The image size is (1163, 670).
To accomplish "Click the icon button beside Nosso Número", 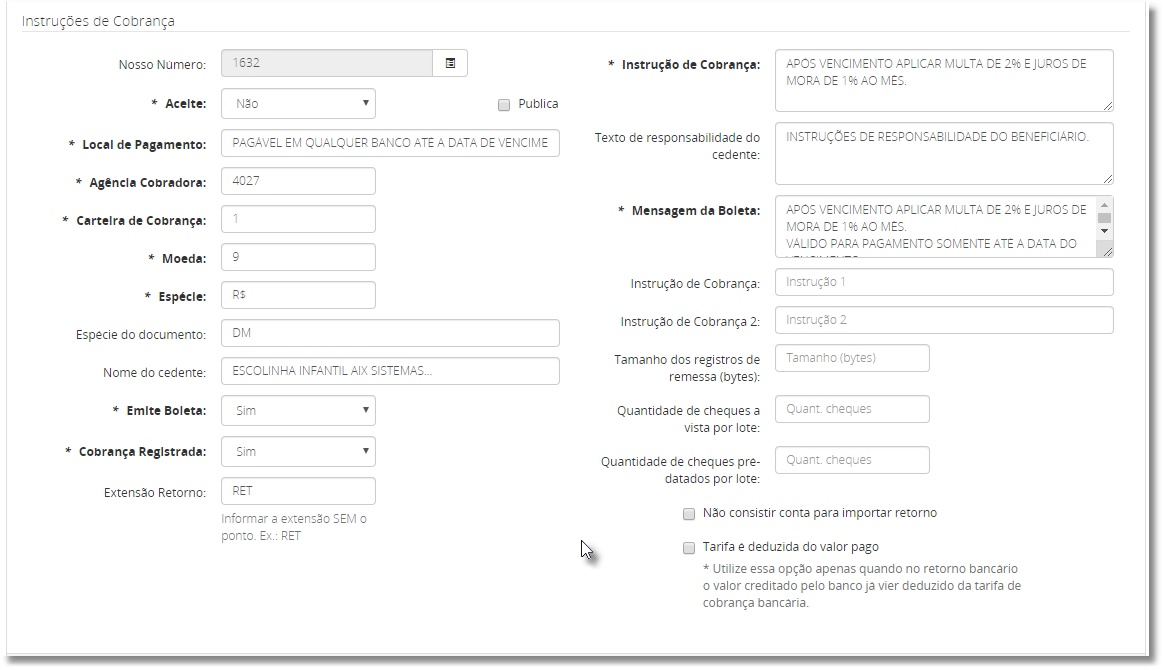I will [x=450, y=63].
